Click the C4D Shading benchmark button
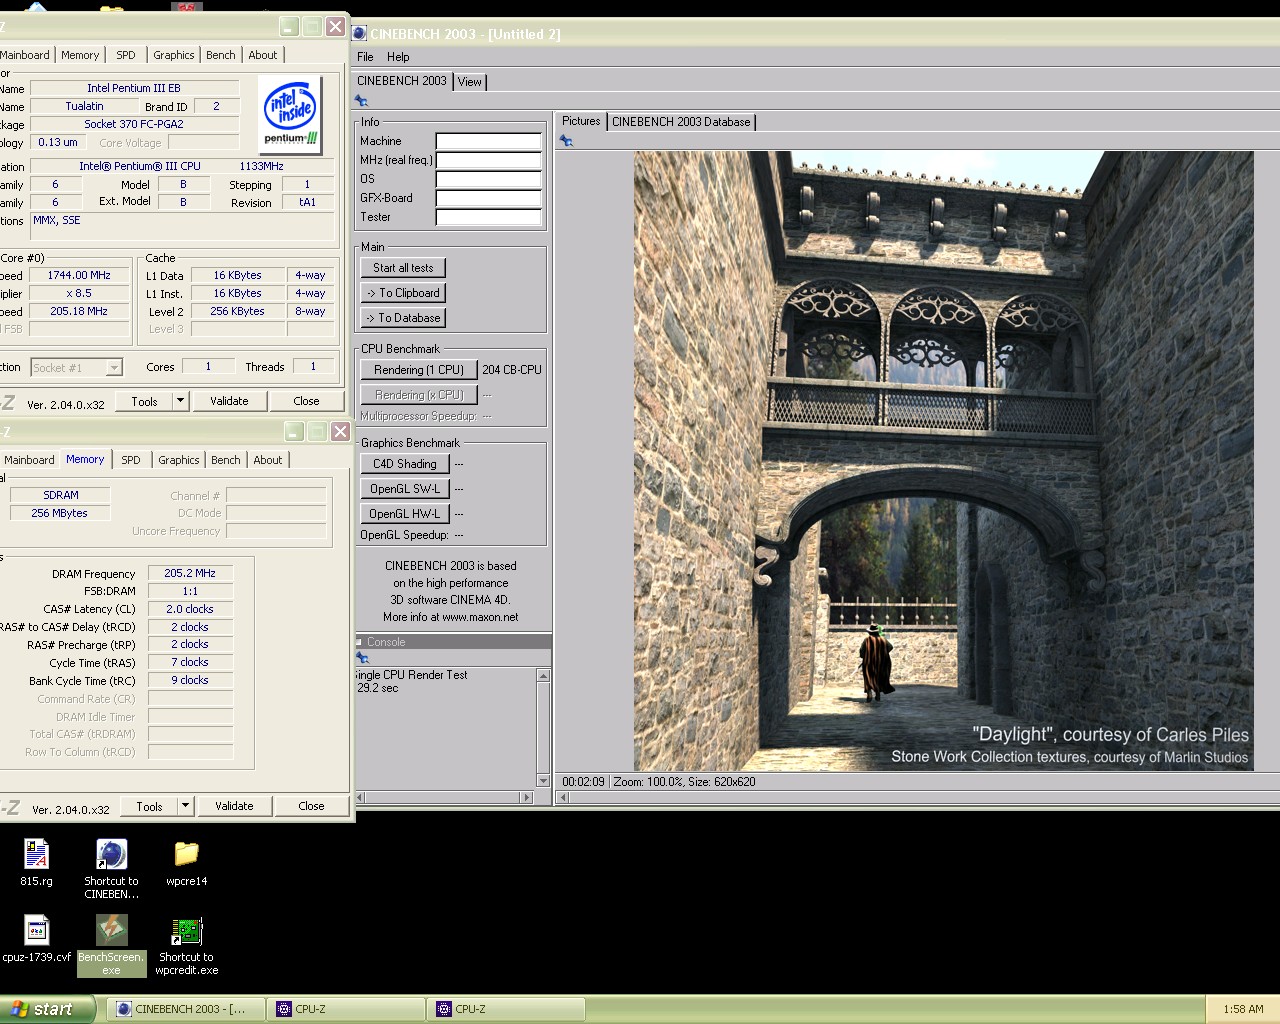This screenshot has height=1024, width=1280. click(404, 464)
